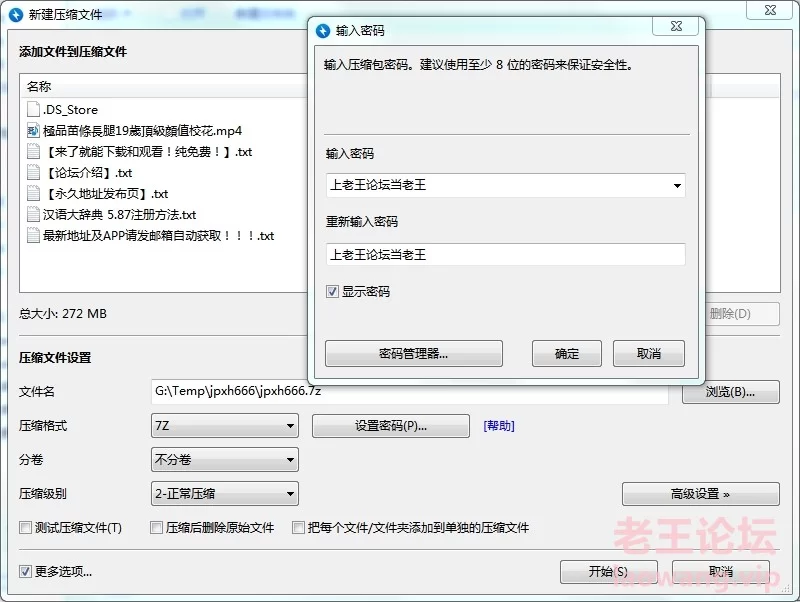Select 【永久地址发布页】.txt in the list

coord(106,193)
